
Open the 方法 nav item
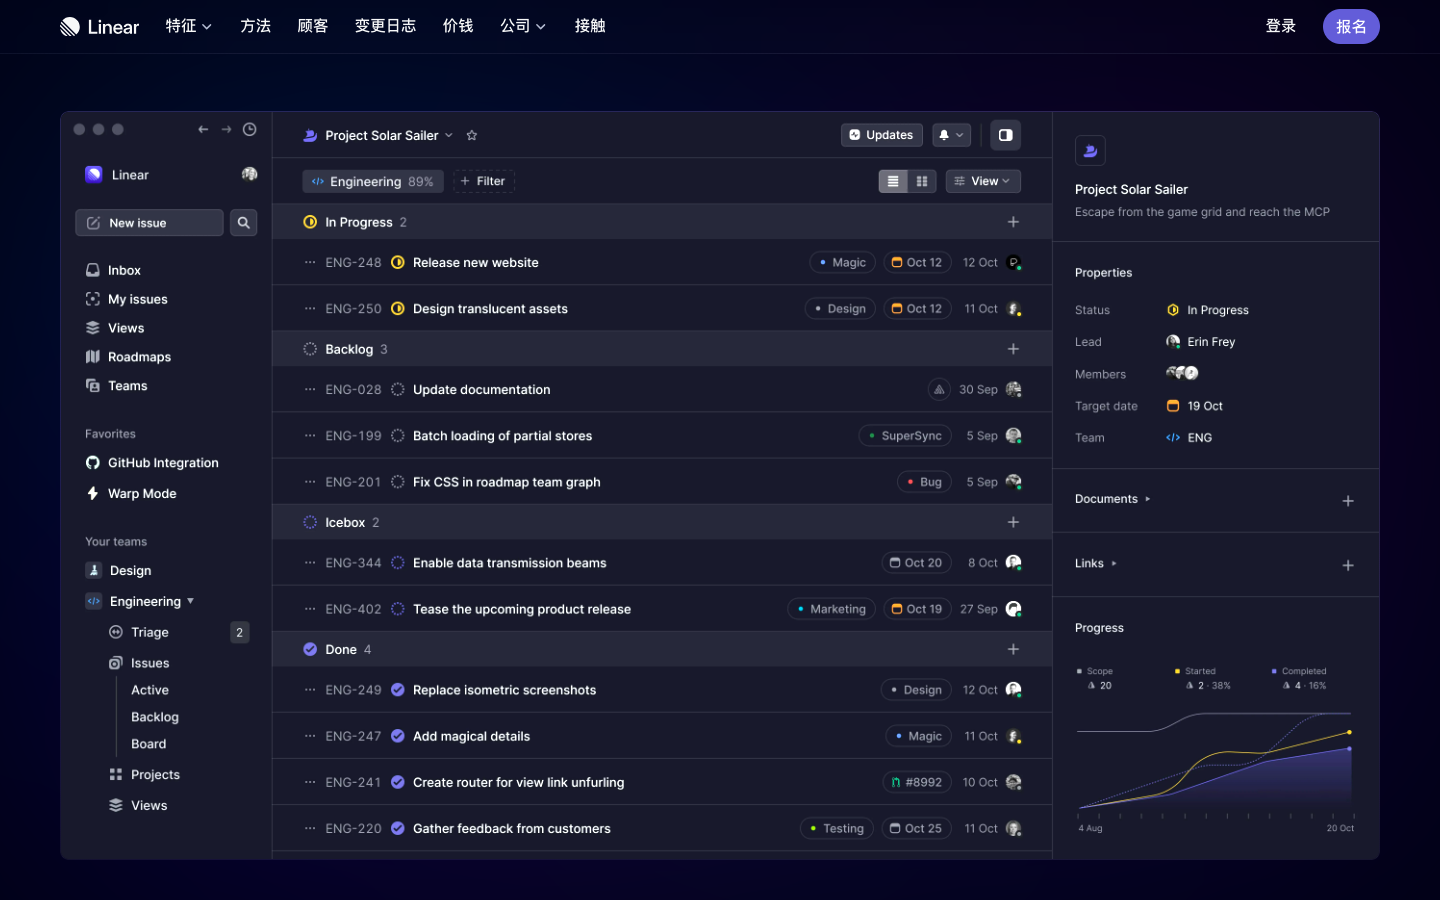256,26
